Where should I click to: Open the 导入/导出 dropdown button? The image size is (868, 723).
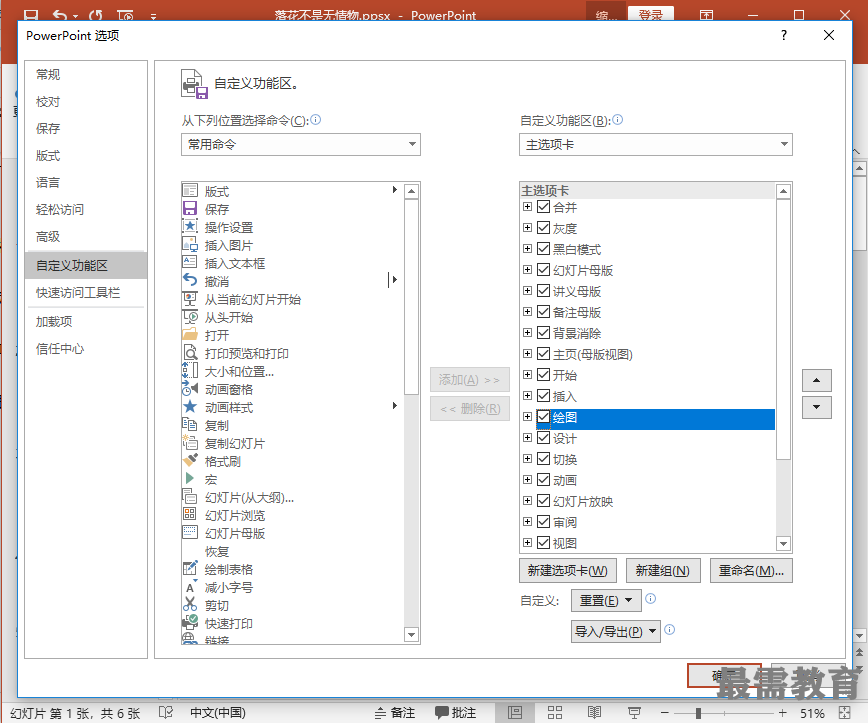[616, 631]
